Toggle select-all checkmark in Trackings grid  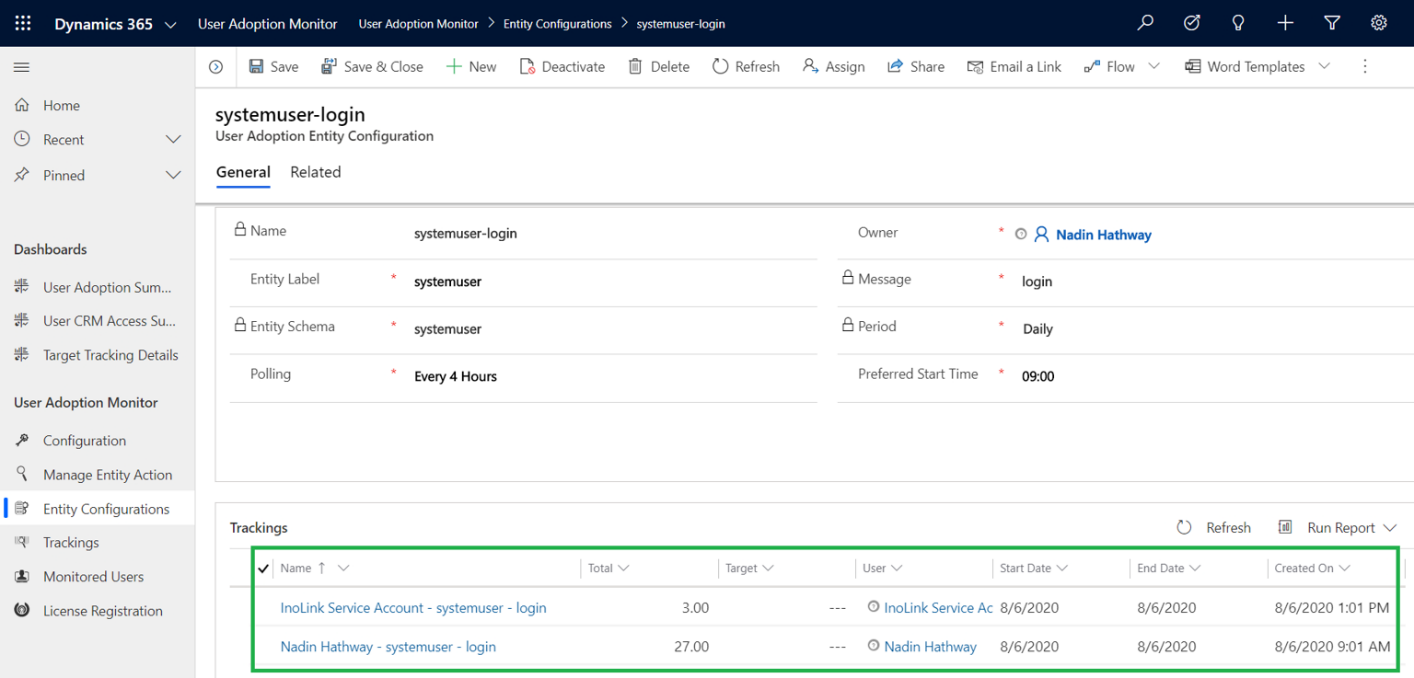[263, 568]
